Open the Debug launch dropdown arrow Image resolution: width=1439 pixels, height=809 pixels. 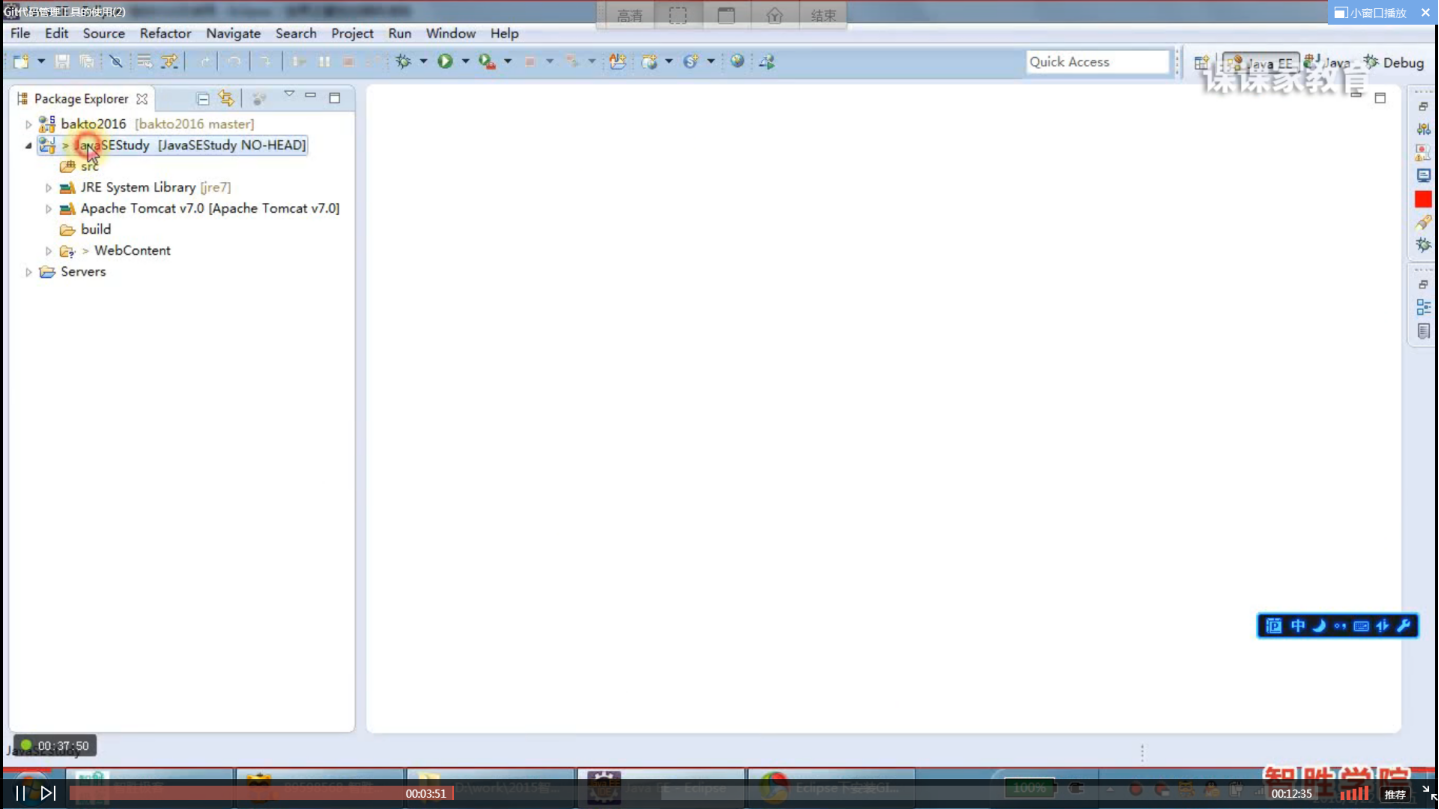coord(423,62)
